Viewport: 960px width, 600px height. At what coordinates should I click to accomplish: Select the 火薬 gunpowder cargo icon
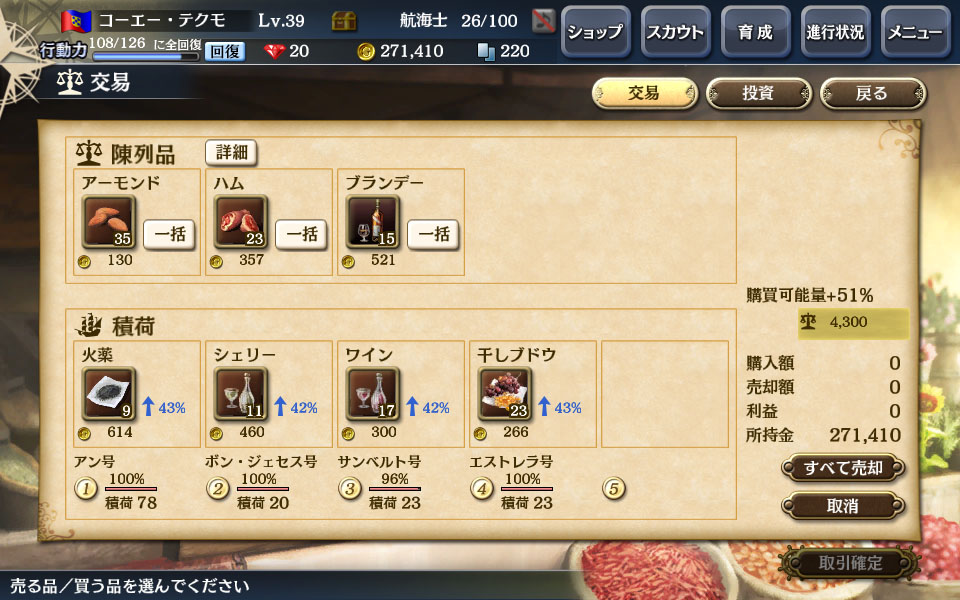(x=108, y=394)
